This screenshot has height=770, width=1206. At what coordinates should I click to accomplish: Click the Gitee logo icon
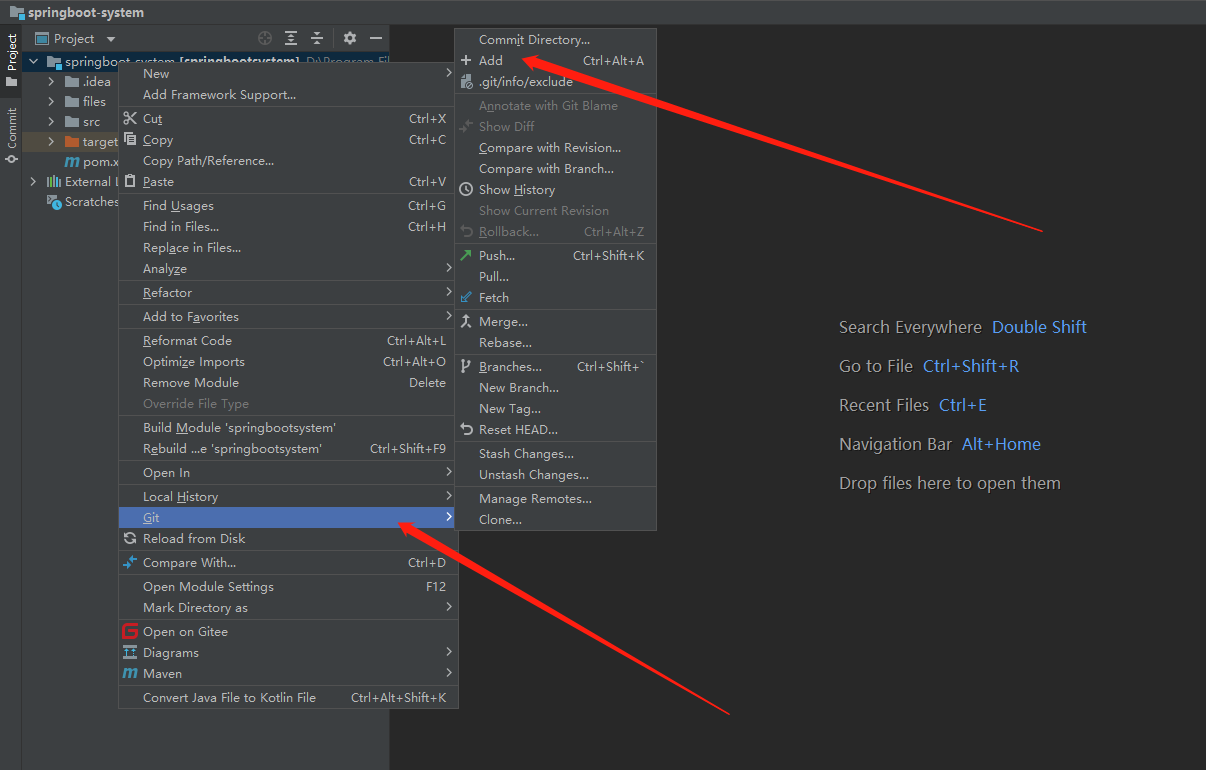(130, 631)
